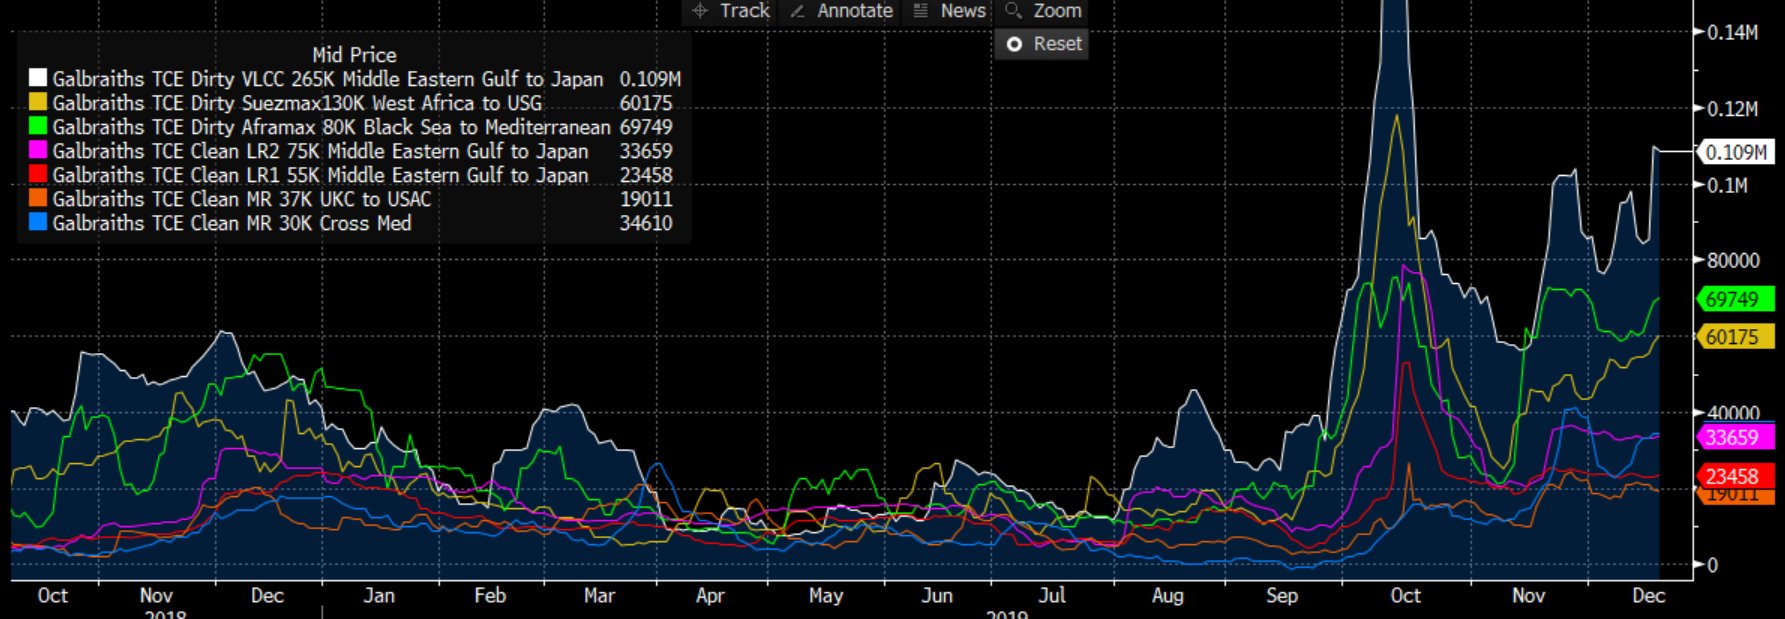Screen dimensions: 1785x619
Task: Open the Annotate tool label
Action: pyautogui.click(x=855, y=11)
